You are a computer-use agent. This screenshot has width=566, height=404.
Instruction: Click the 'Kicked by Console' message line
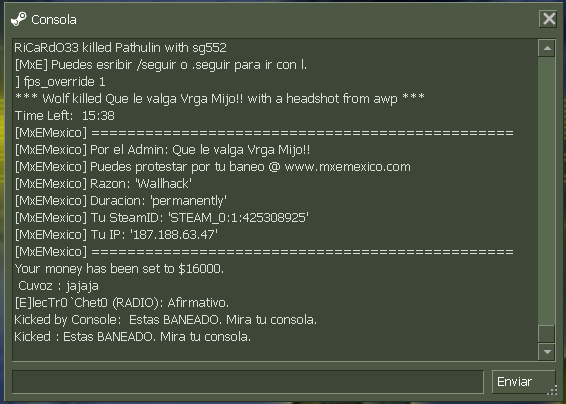click(x=165, y=320)
